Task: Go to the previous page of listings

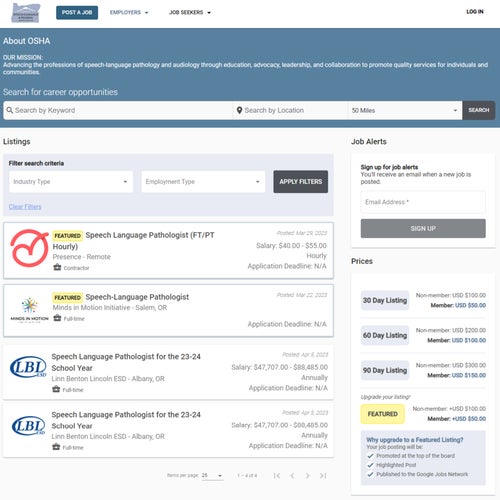Action: point(292,476)
